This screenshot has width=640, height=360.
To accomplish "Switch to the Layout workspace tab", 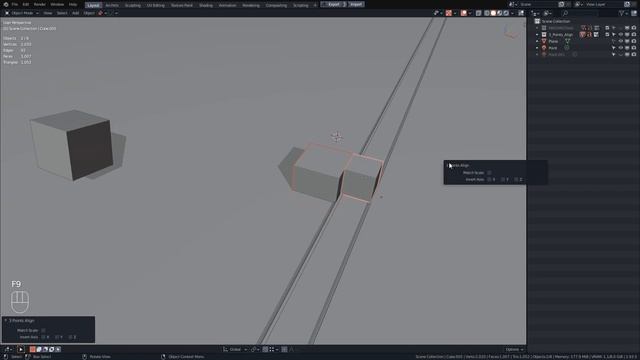I will pos(93,5).
